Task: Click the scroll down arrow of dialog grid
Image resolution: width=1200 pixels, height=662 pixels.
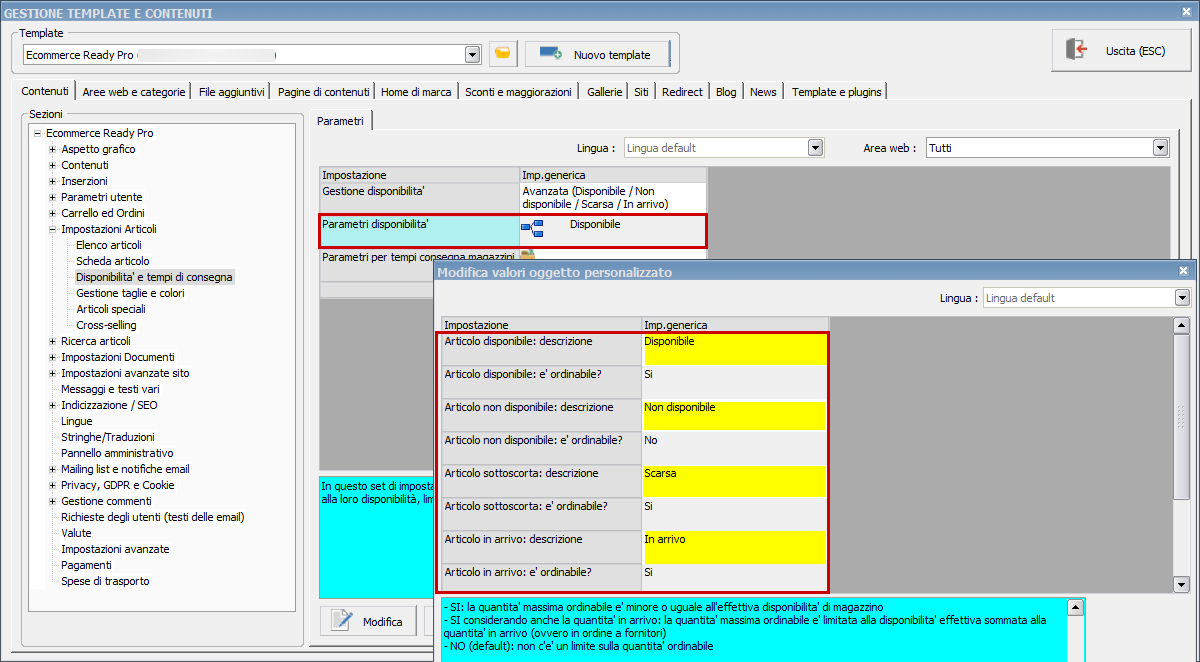Action: pyautogui.click(x=1181, y=584)
